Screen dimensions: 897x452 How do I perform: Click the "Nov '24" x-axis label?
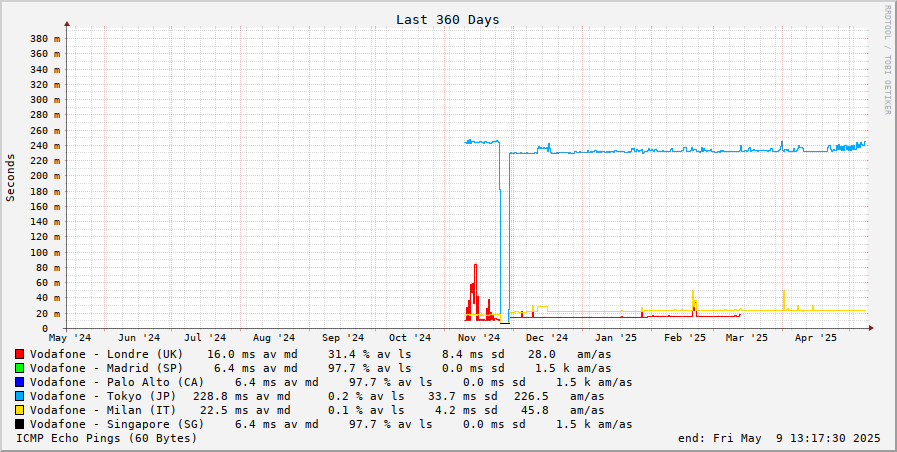click(x=479, y=338)
